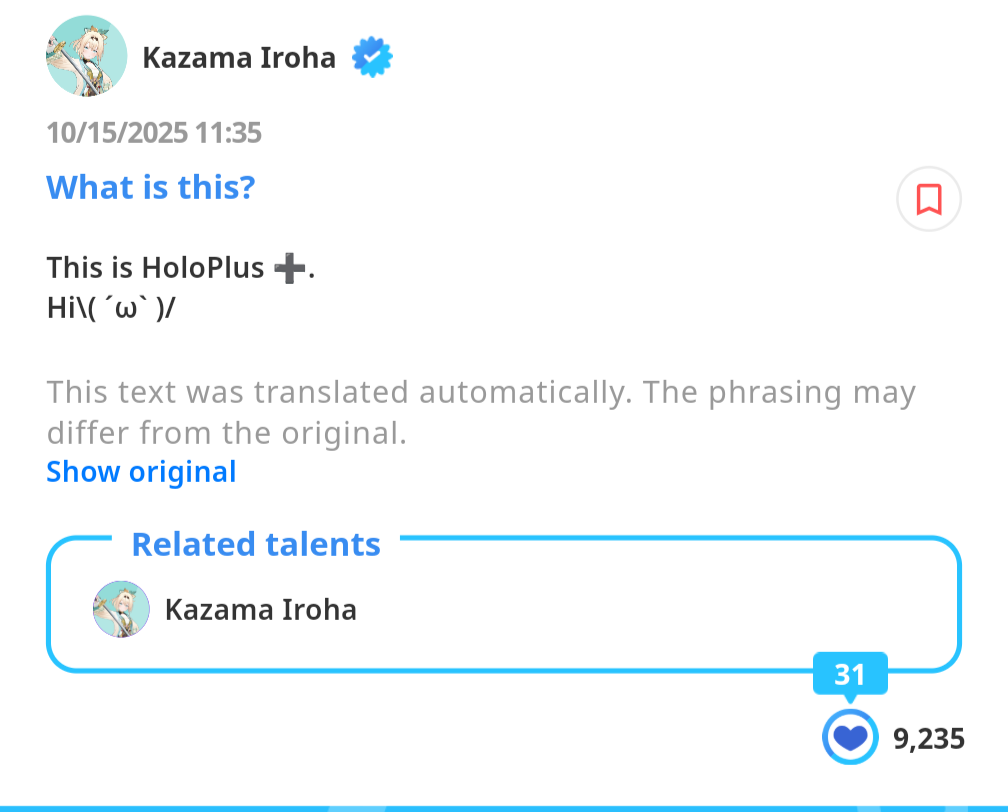Click the blue 31 like-count bubble
The width and height of the screenshot is (1008, 812).
tap(849, 675)
